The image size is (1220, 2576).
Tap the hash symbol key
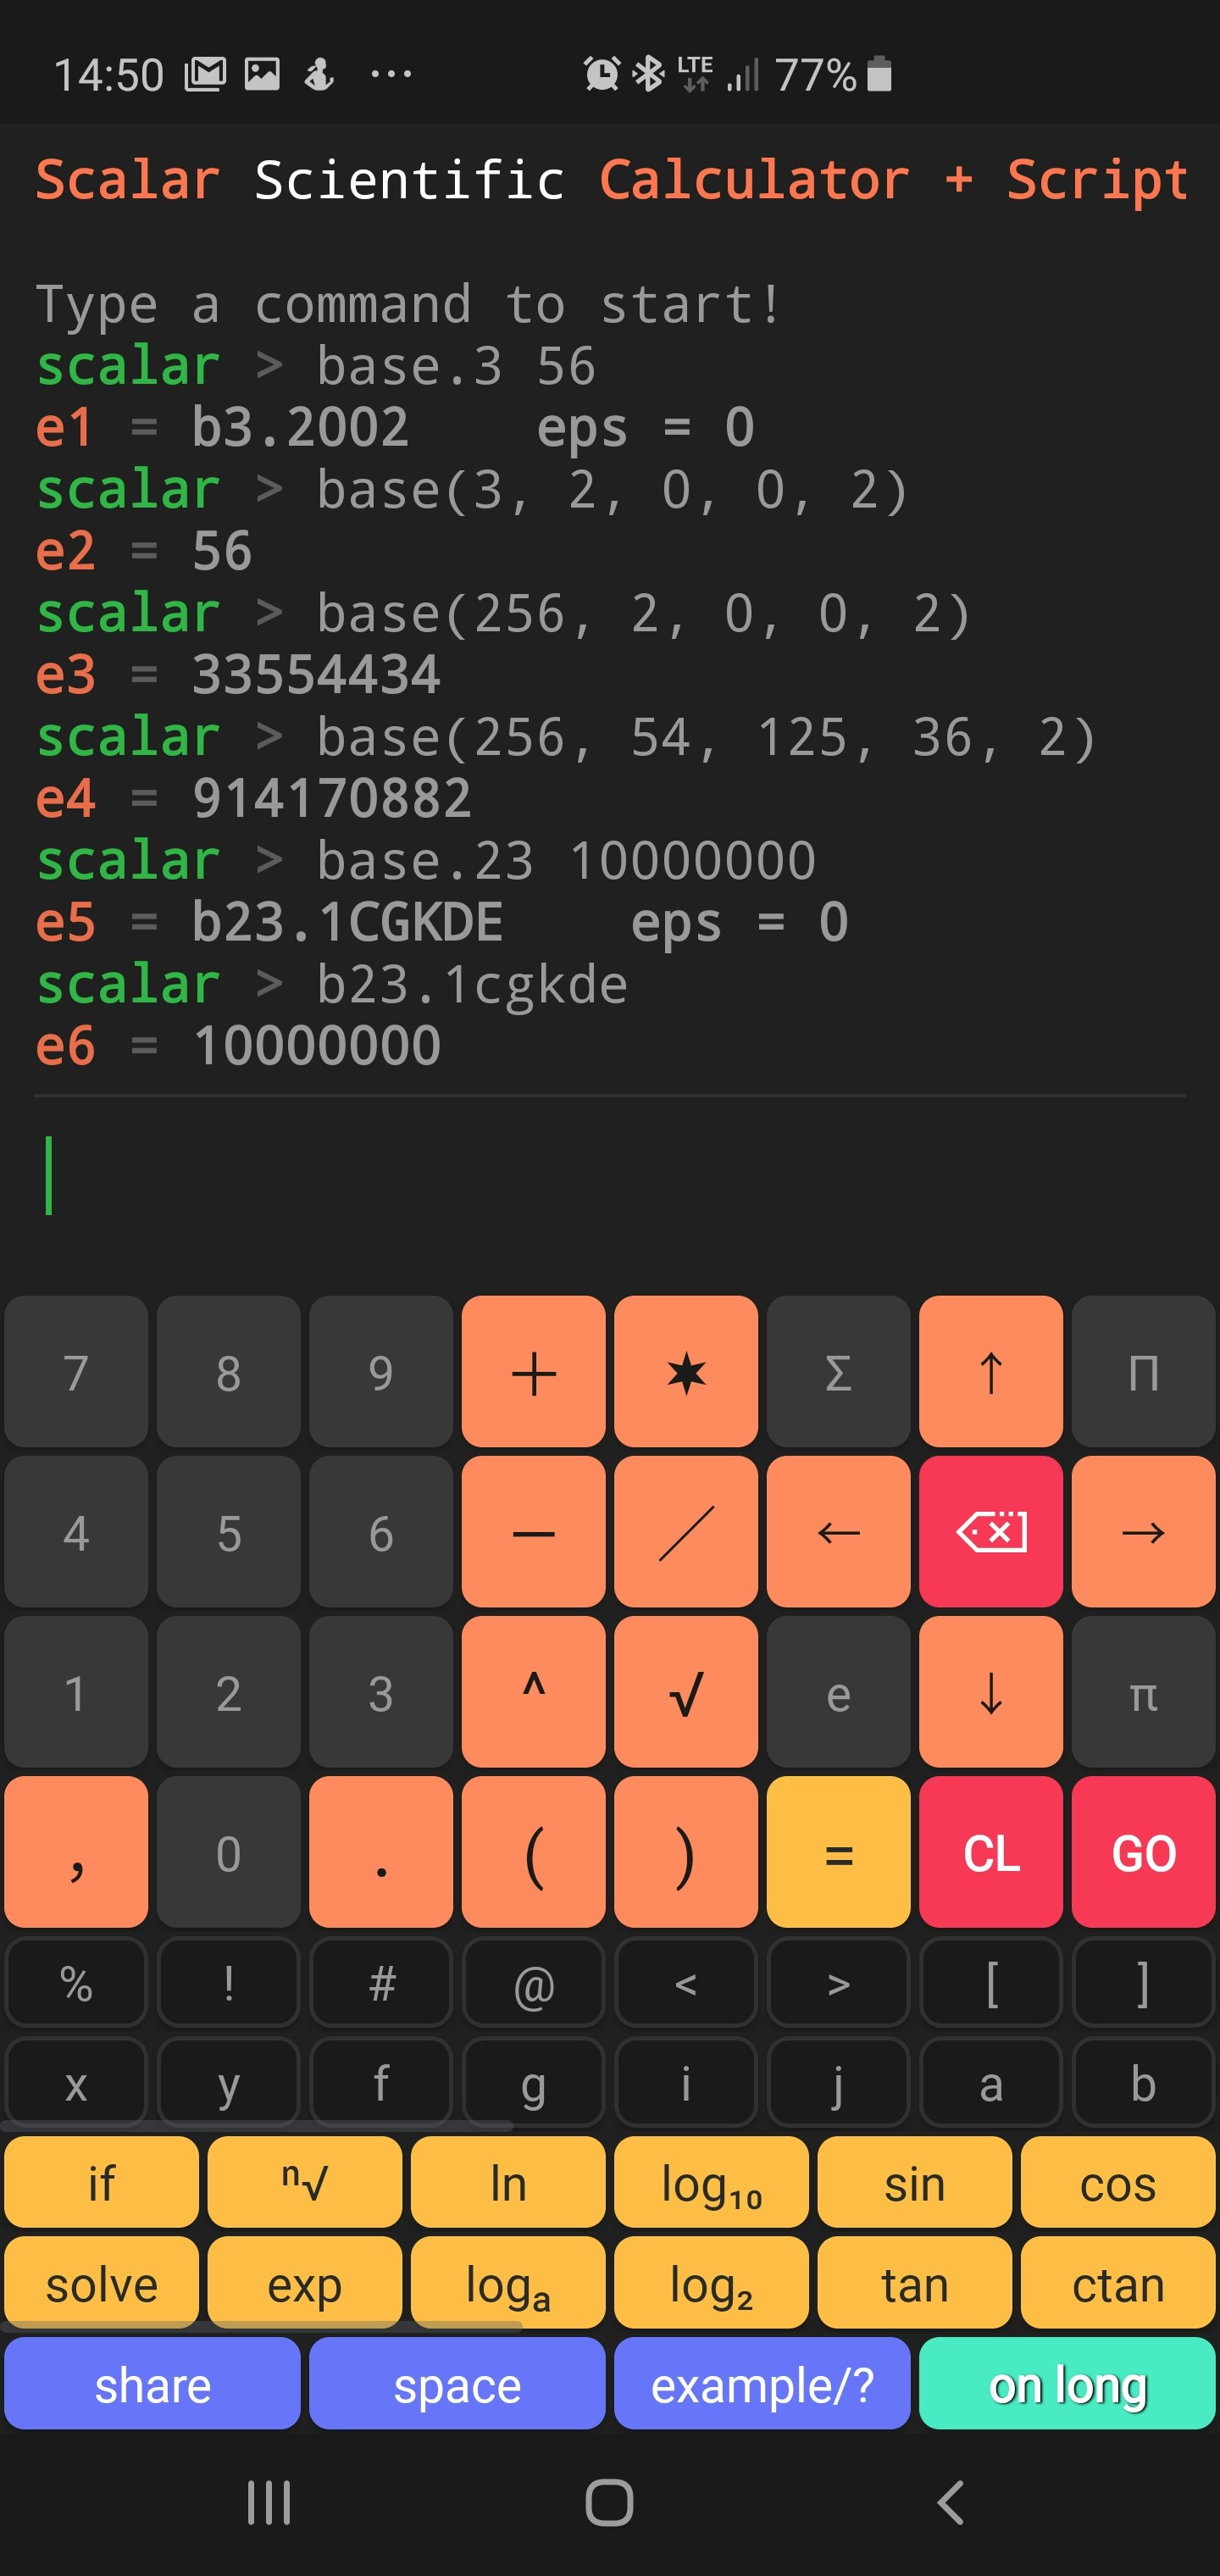point(381,1982)
